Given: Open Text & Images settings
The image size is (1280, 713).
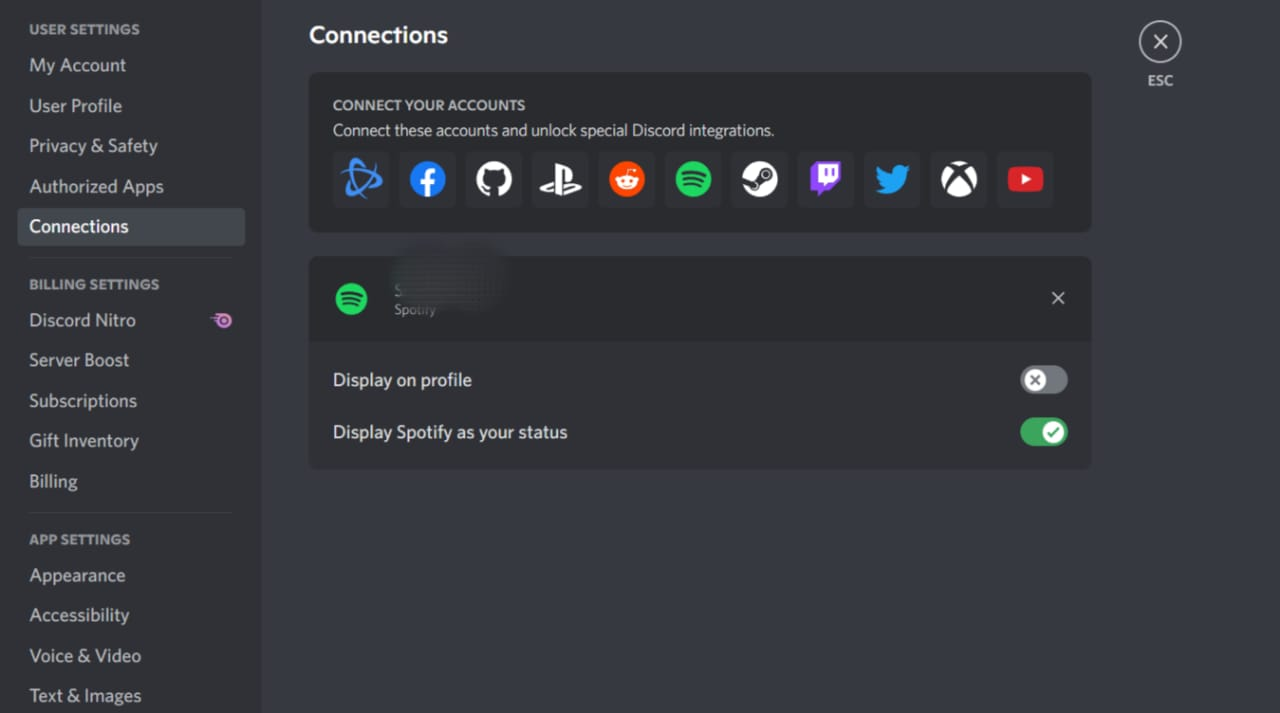Looking at the screenshot, I should tap(131, 696).
